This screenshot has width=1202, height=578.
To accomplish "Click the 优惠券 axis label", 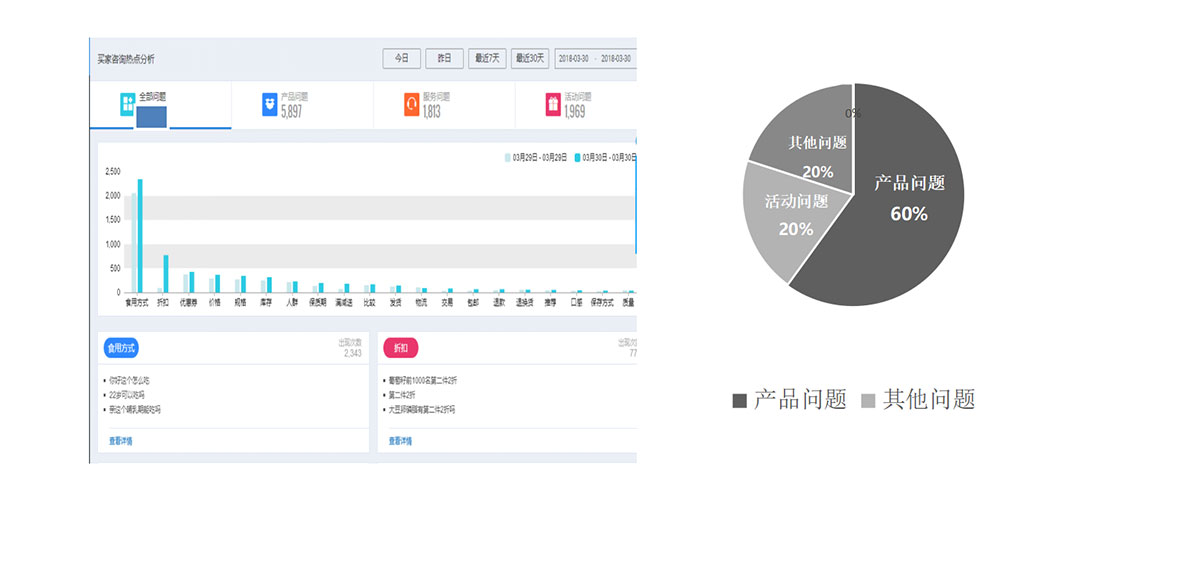I will pos(188,301).
